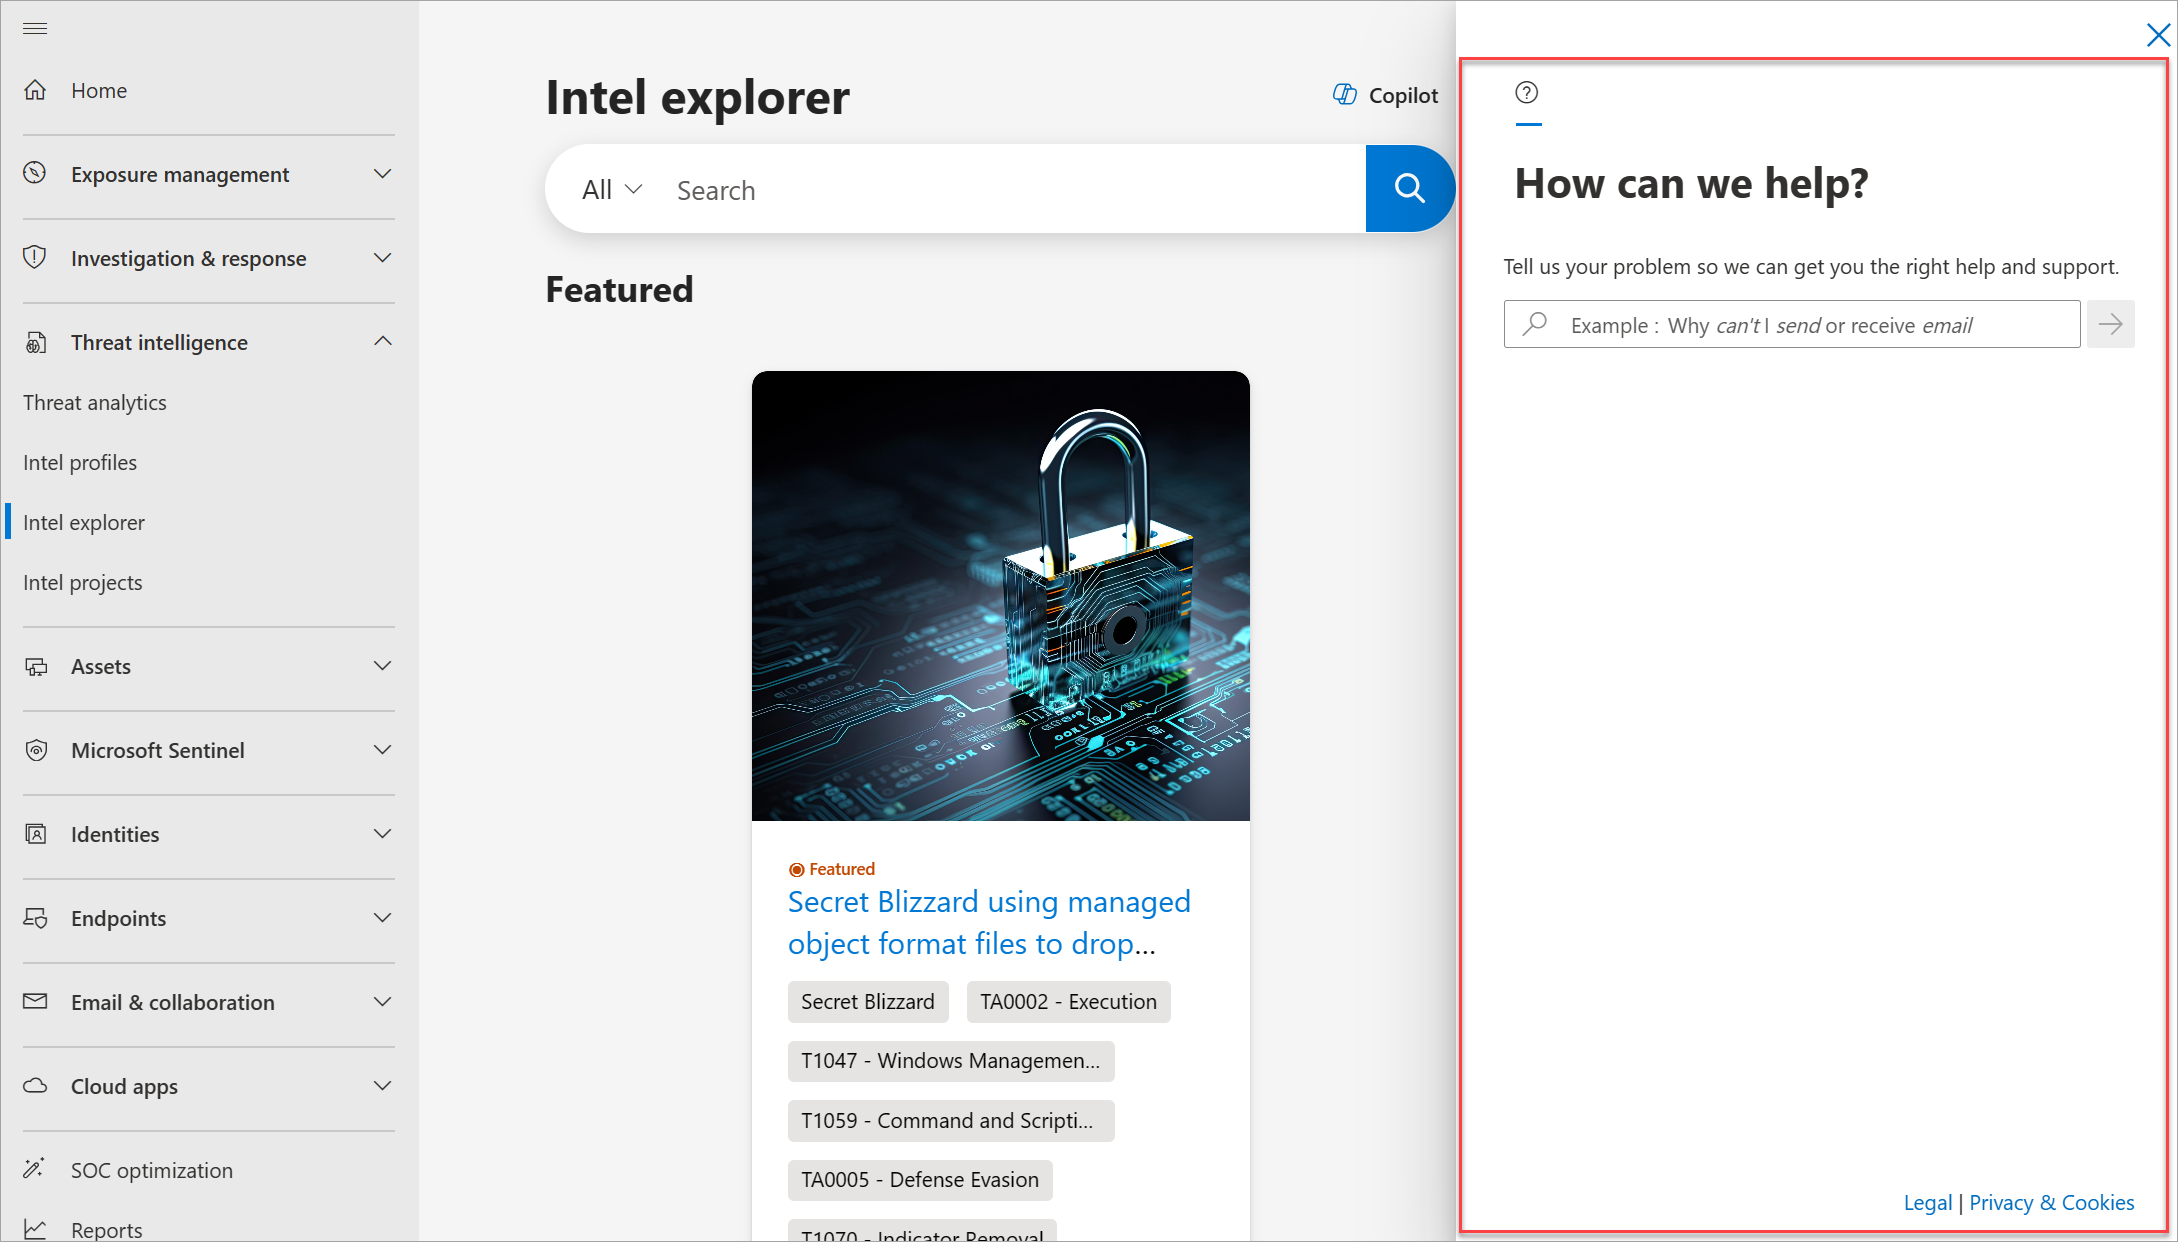The width and height of the screenshot is (2178, 1242).
Task: Go to Home in sidebar
Action: click(99, 90)
